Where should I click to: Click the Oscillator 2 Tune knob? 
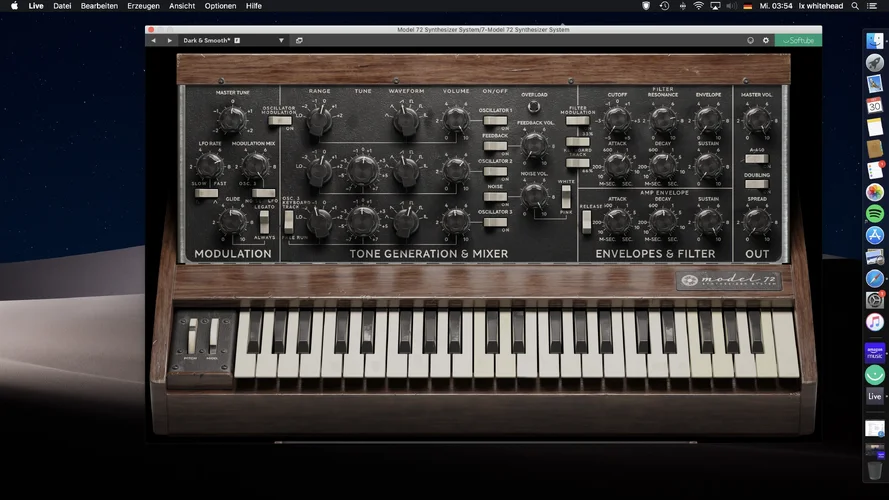pos(363,171)
